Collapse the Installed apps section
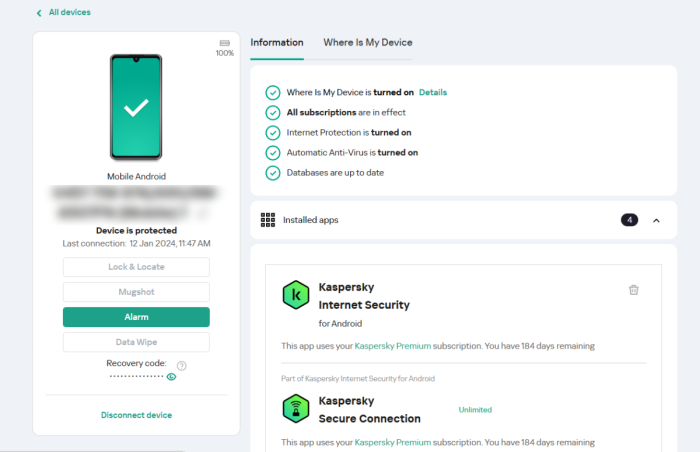700x452 pixels. point(656,220)
